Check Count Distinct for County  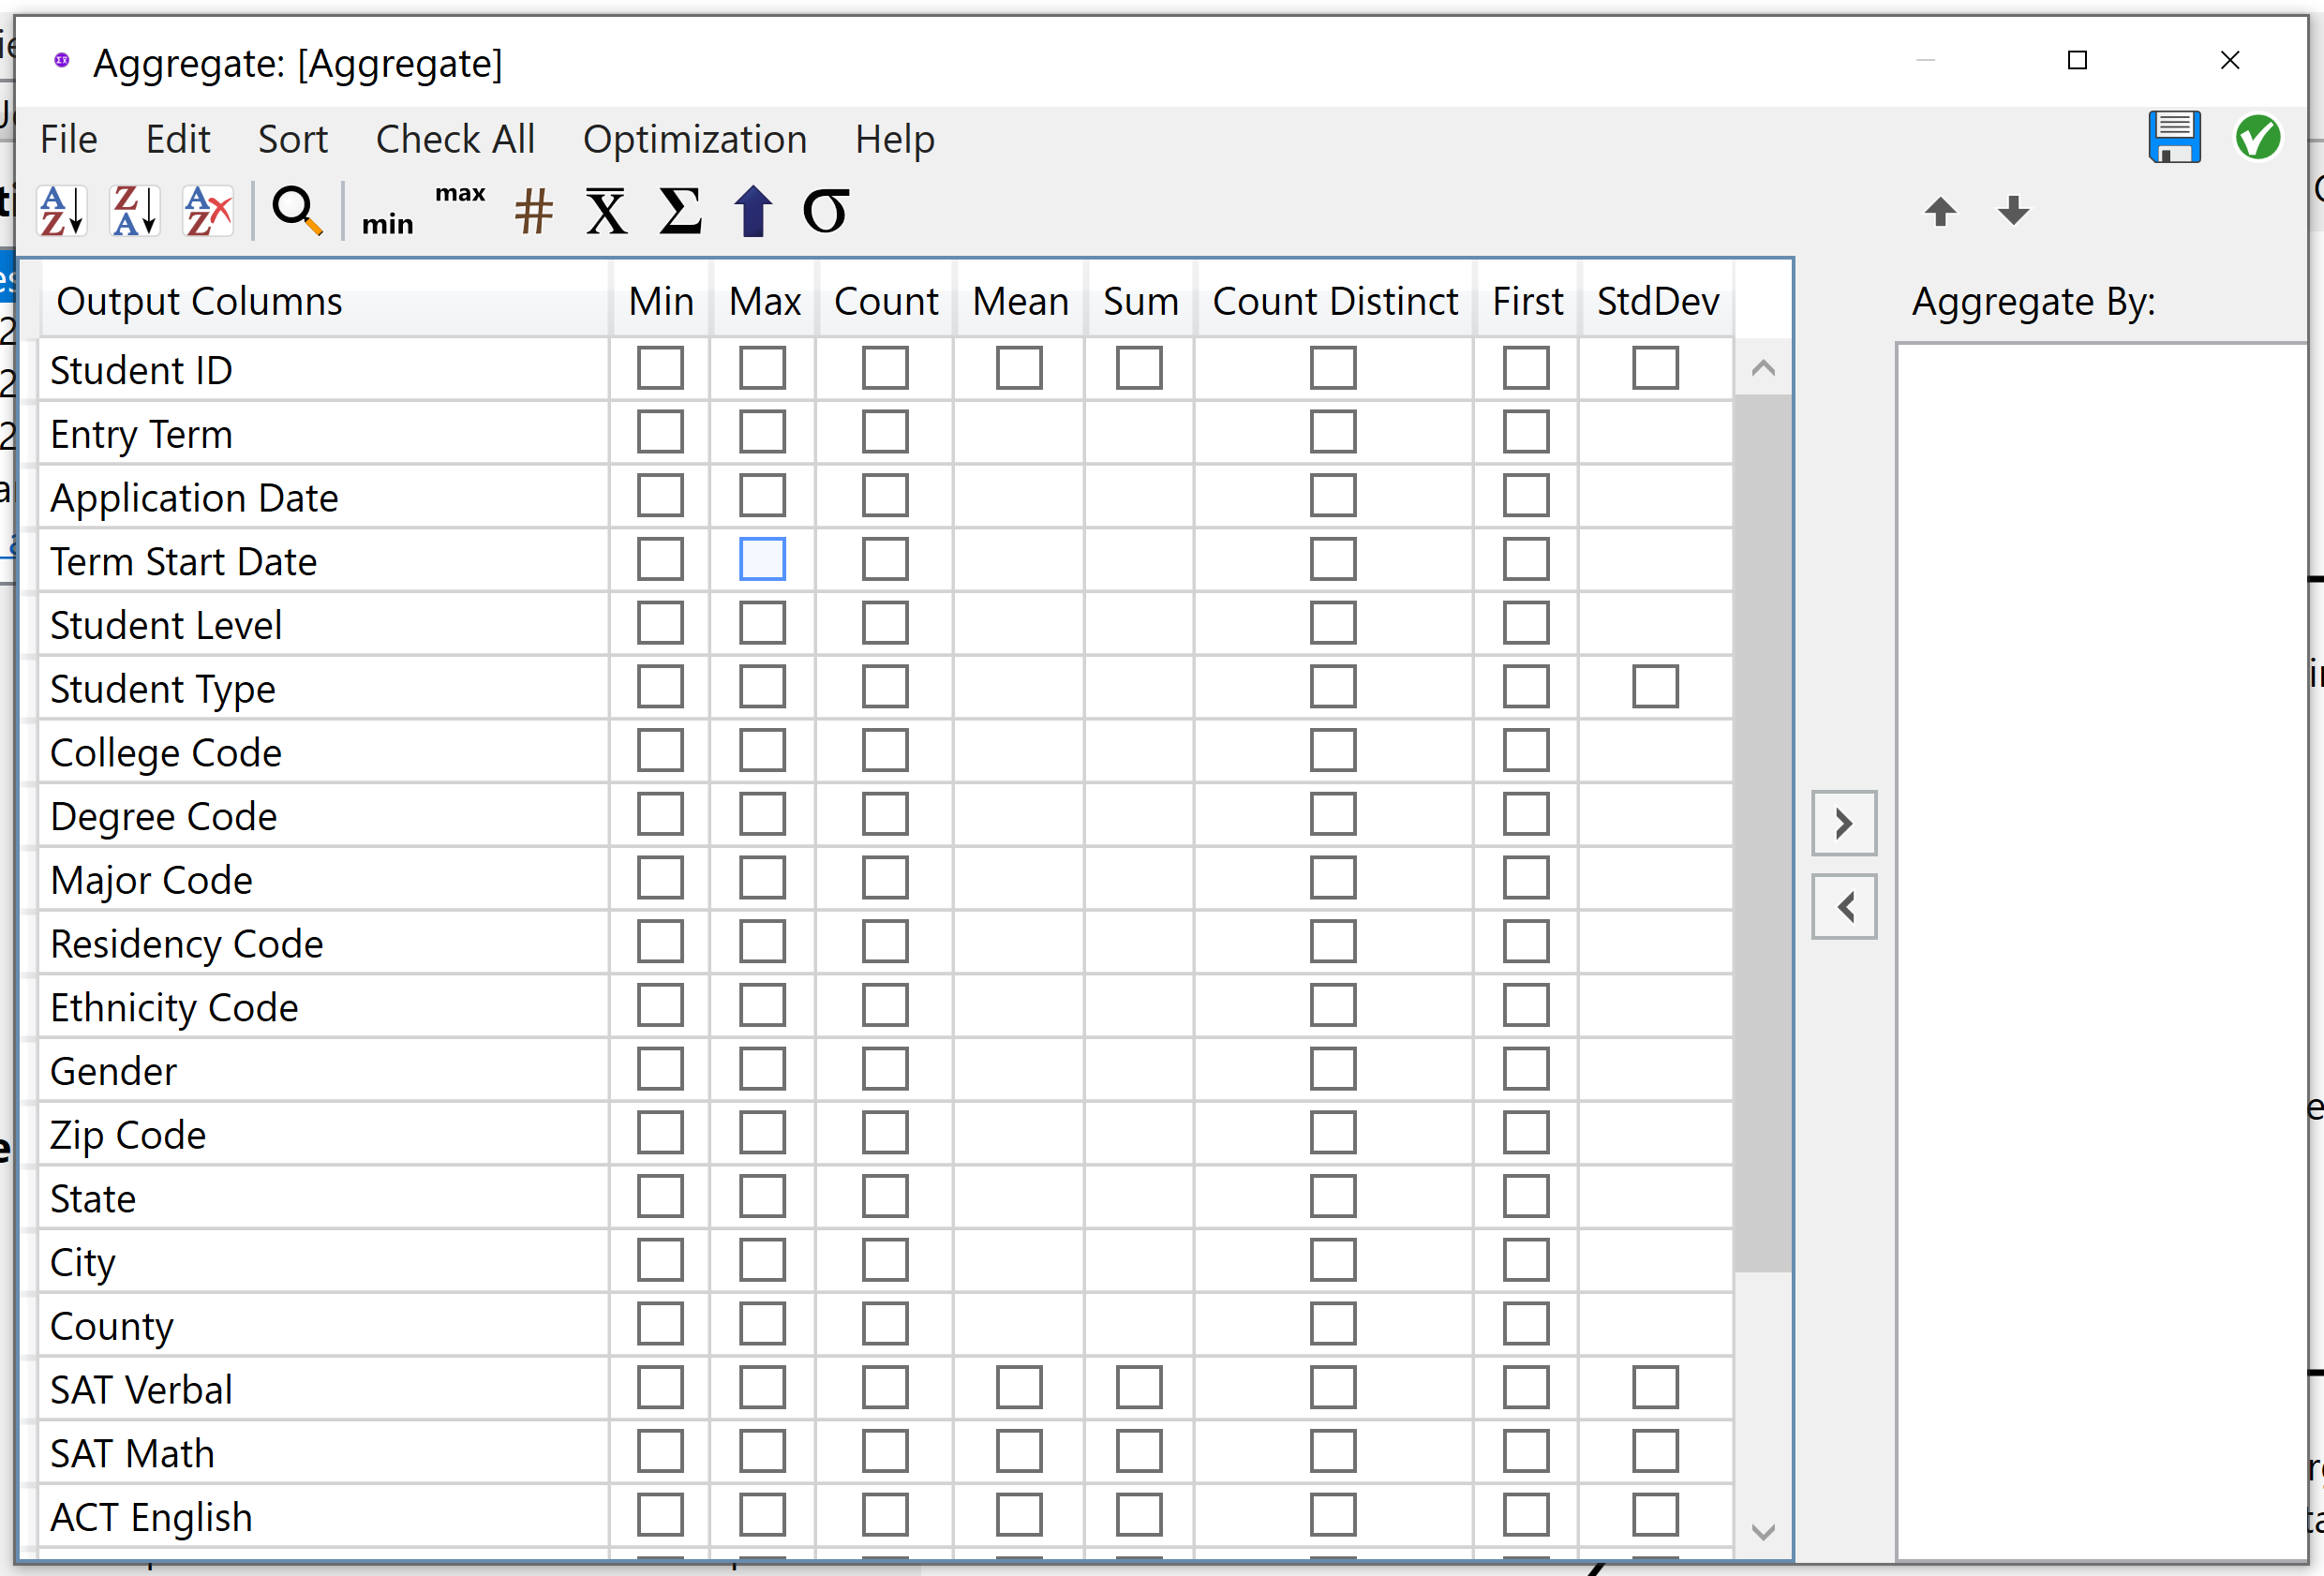(x=1333, y=1324)
